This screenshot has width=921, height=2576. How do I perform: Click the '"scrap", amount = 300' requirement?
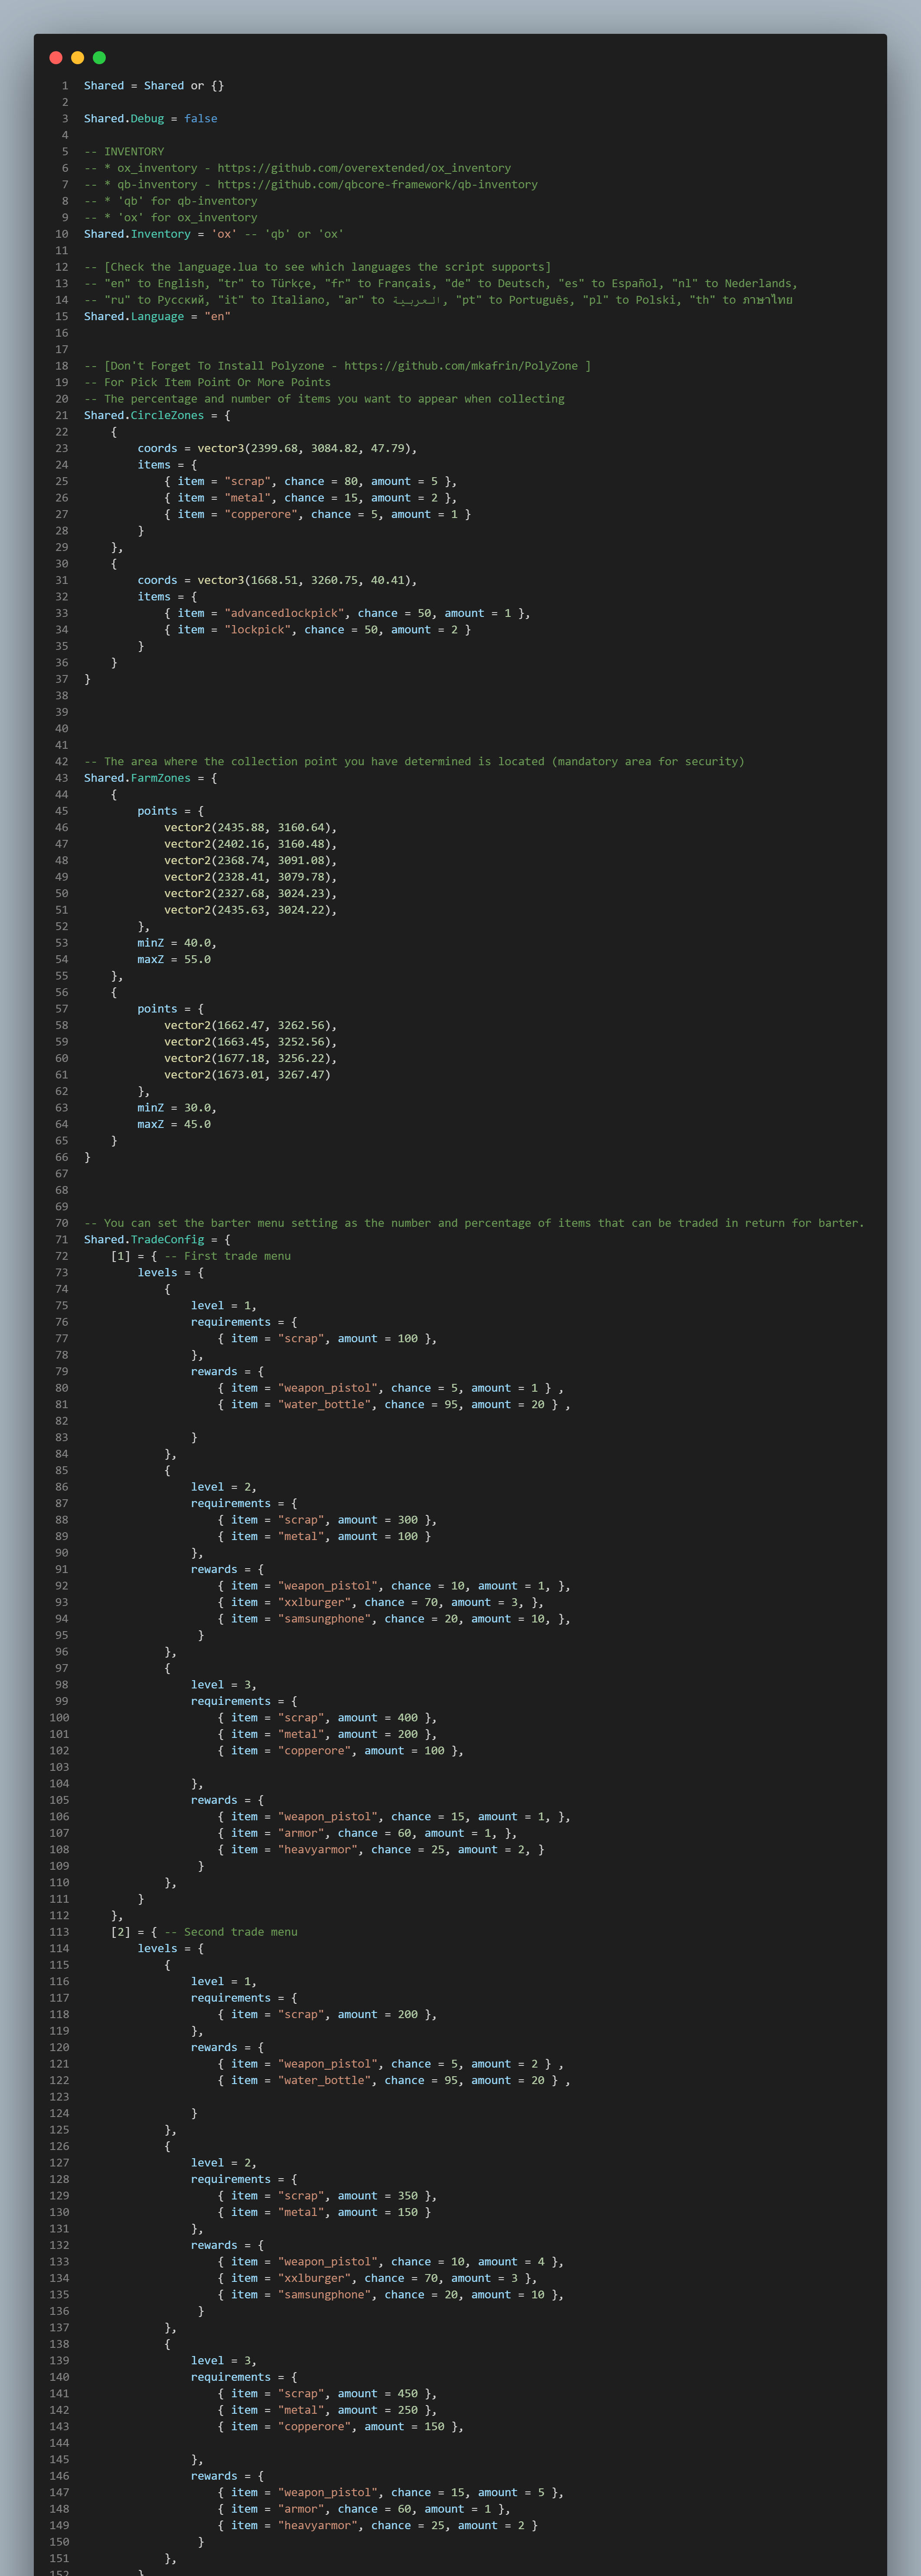(x=327, y=1520)
